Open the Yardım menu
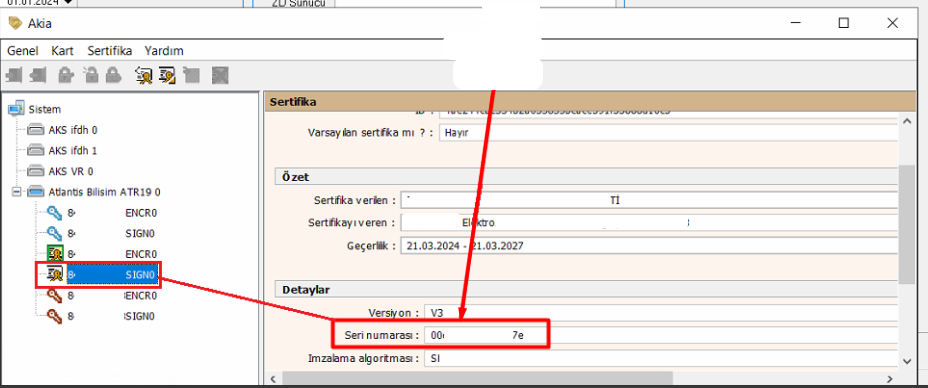 coord(164,50)
